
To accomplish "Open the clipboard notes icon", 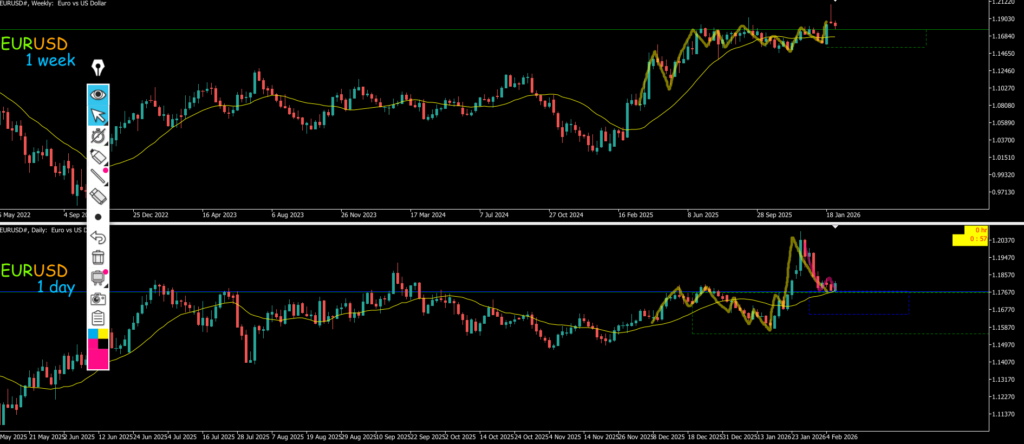I will [98, 318].
